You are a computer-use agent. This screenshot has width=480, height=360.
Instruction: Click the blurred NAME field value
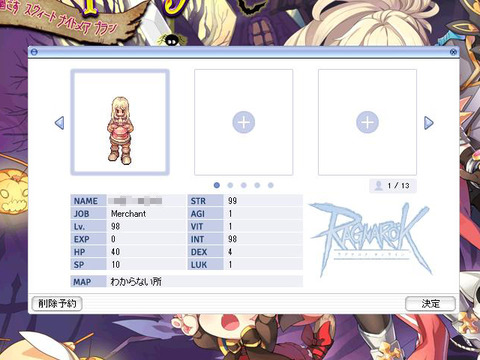pyautogui.click(x=135, y=201)
